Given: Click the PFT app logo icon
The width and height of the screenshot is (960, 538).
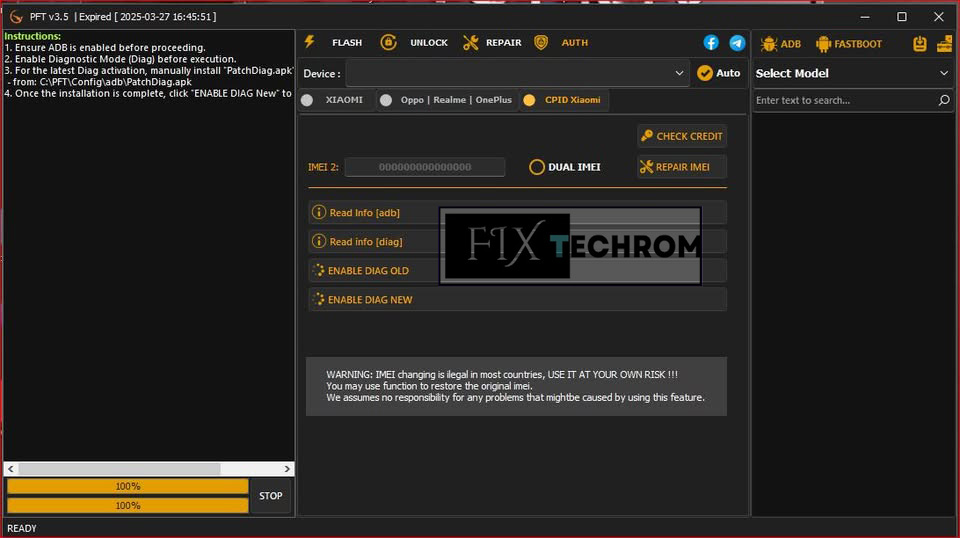Looking at the screenshot, I should tap(16, 17).
